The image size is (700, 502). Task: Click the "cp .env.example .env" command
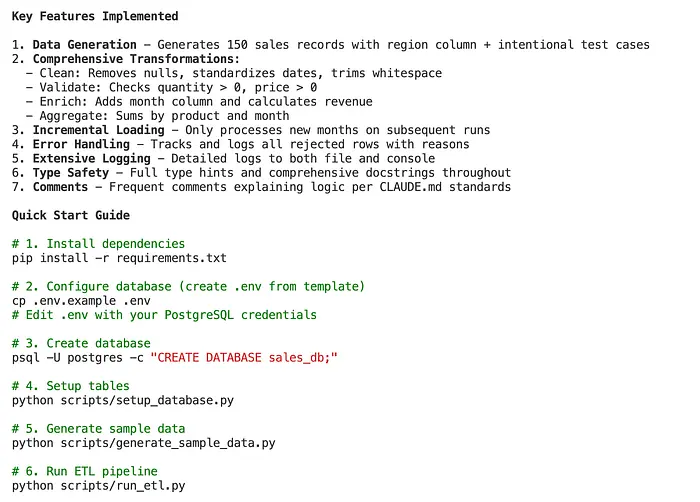[81, 301]
